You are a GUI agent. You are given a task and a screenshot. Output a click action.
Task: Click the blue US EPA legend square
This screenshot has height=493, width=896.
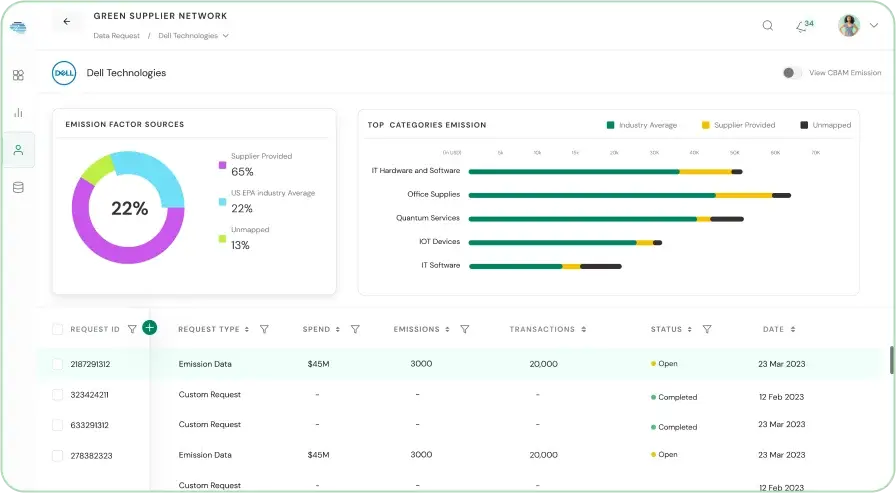(x=222, y=202)
